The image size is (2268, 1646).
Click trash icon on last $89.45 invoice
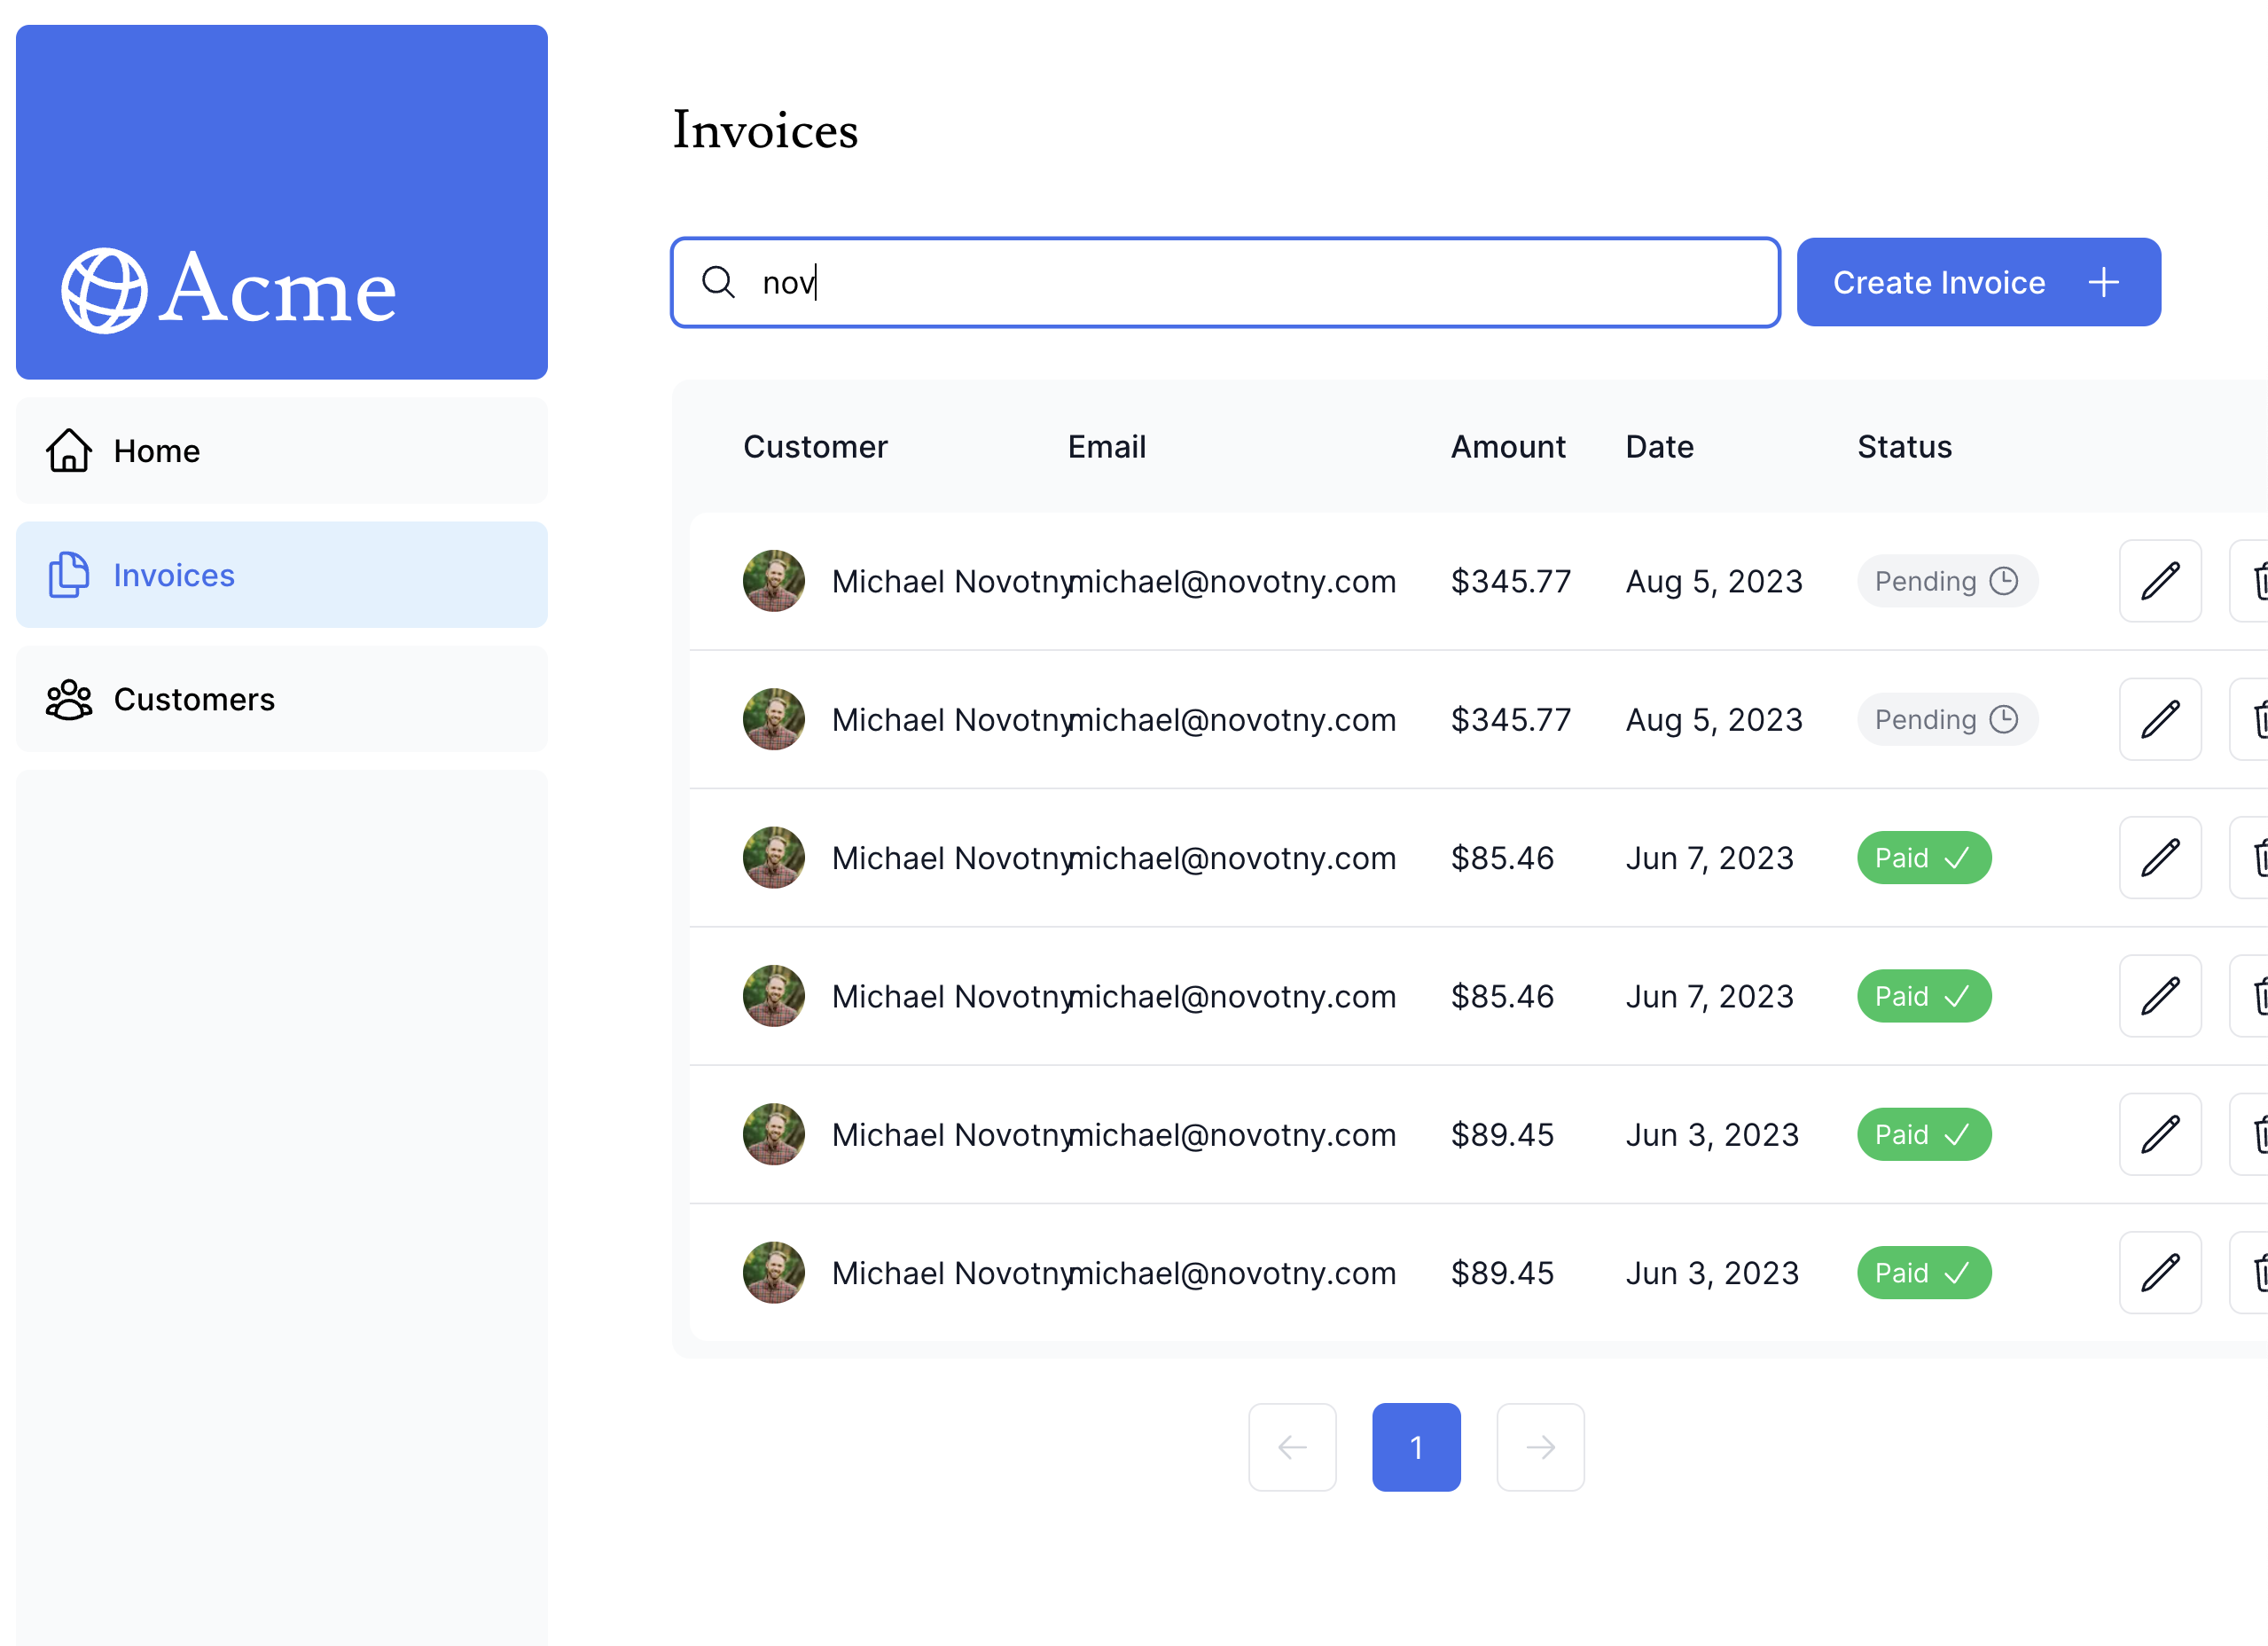(2256, 1272)
